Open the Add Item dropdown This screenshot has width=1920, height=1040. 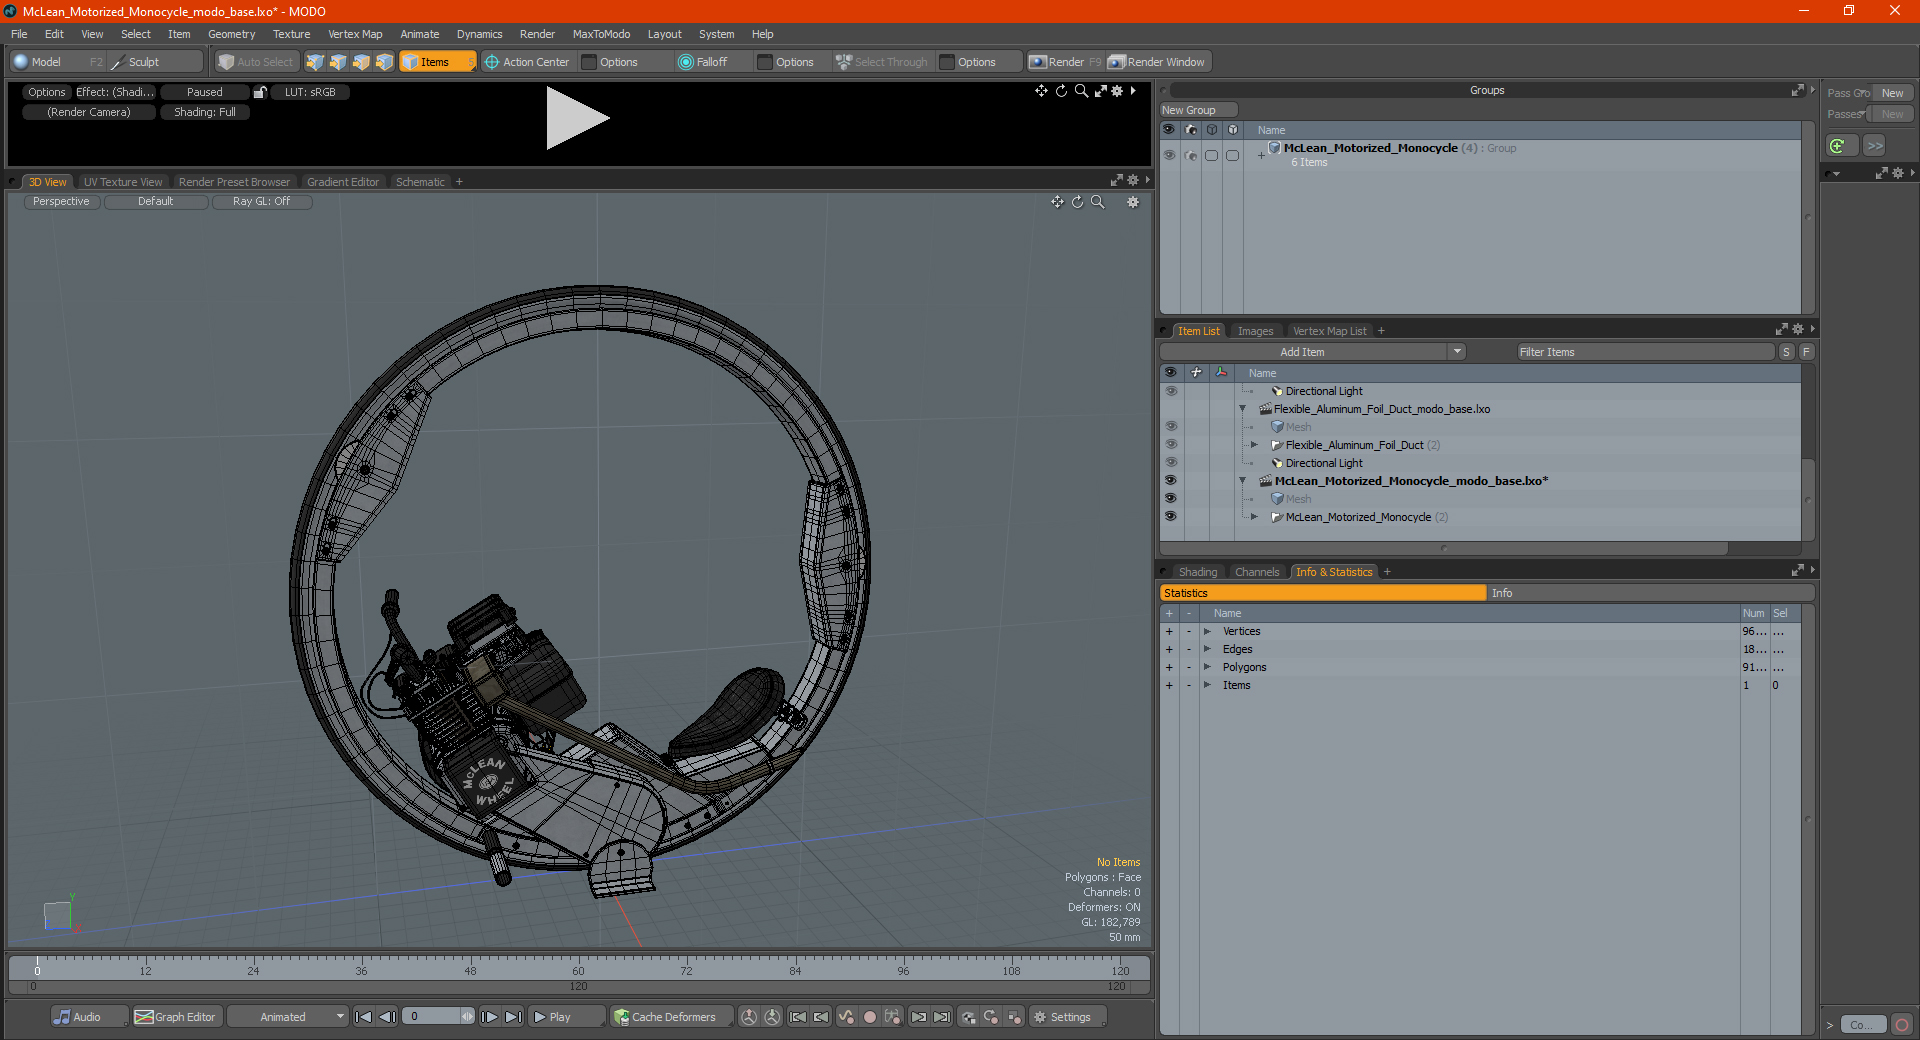[x=1457, y=352]
